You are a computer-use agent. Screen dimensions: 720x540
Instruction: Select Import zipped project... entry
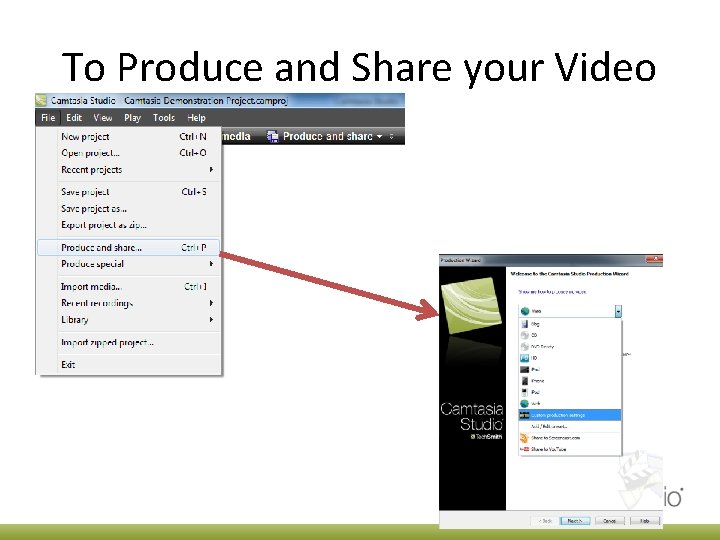click(129, 343)
